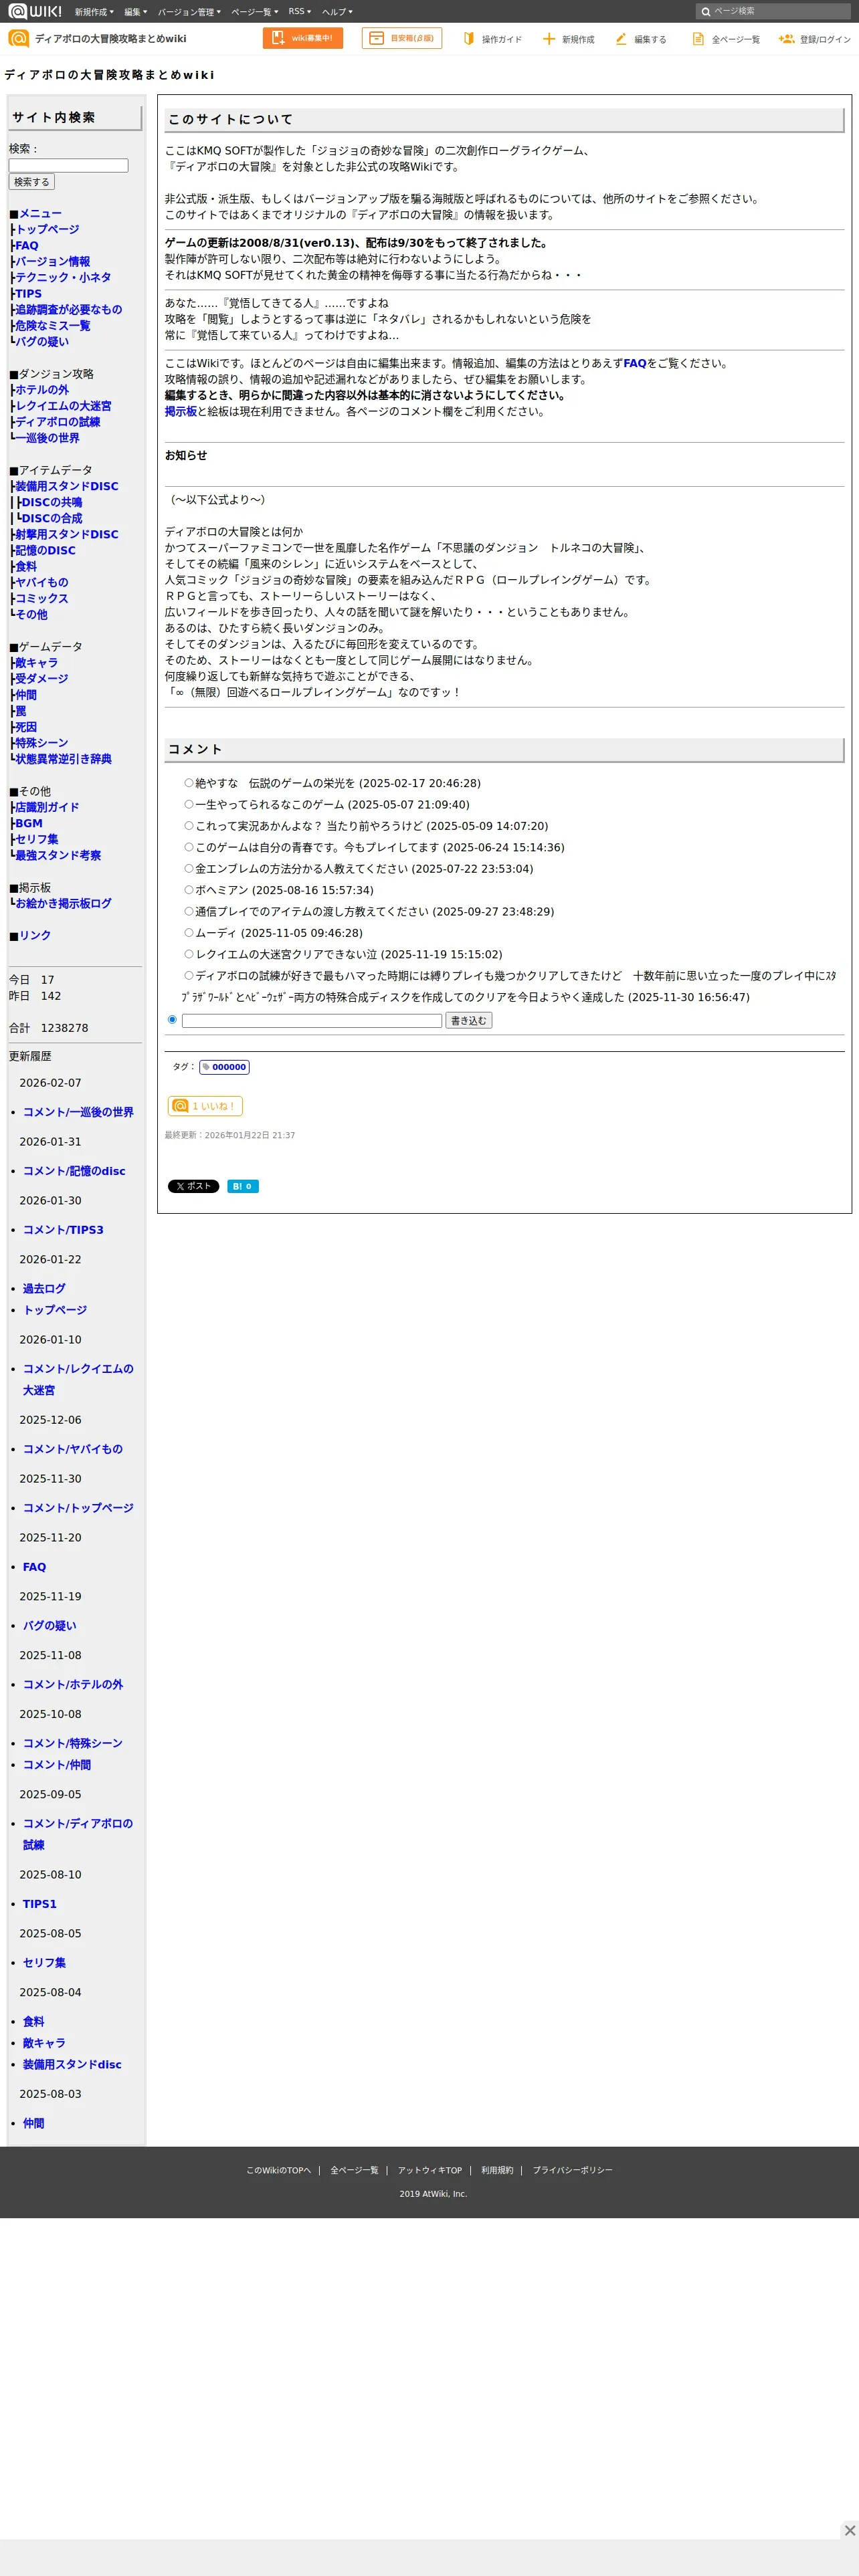Viewport: 859px width, 2576px height.
Task: Open テクニック・小ネタ link
Action: click(63, 278)
